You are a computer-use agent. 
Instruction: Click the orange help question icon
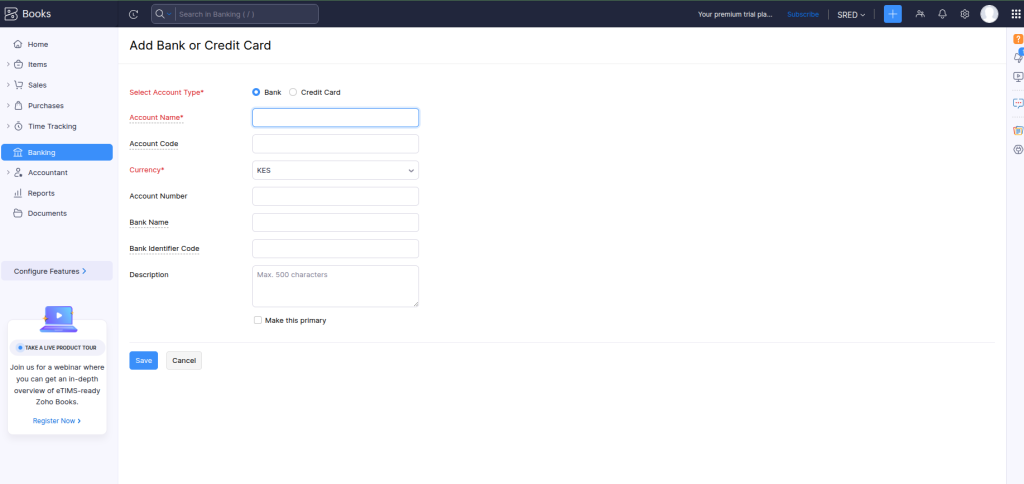pos(1017,39)
